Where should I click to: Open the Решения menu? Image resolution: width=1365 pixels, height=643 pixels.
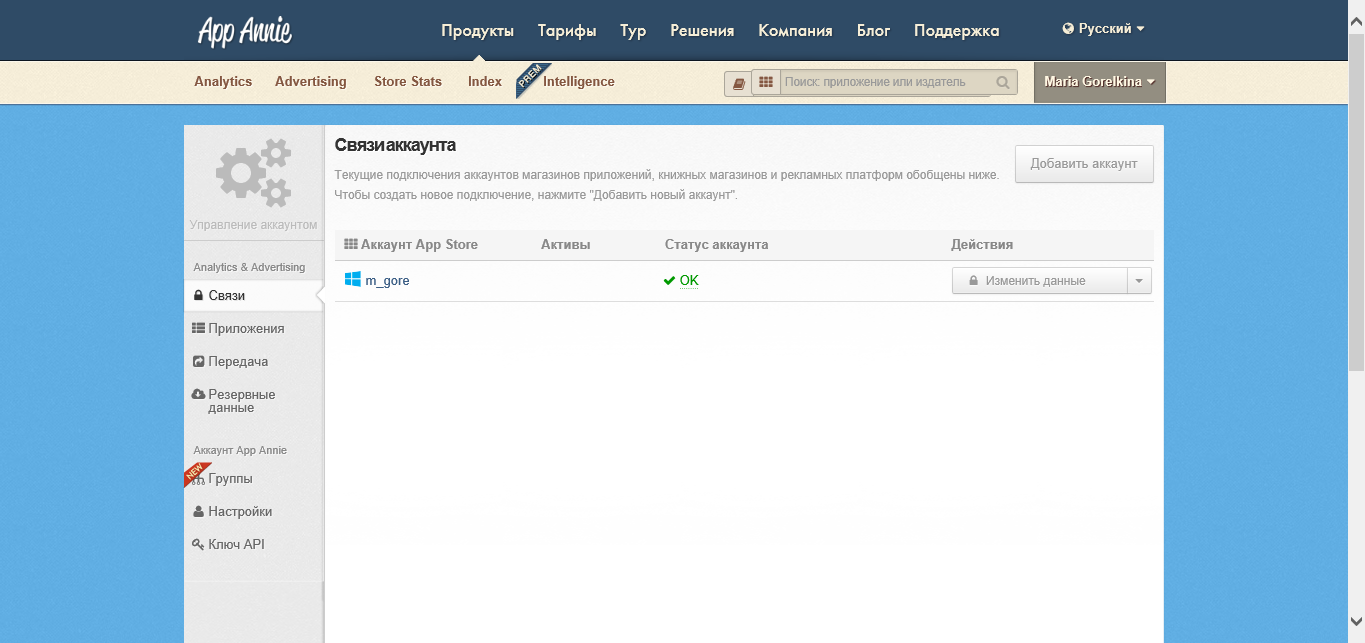coord(702,30)
